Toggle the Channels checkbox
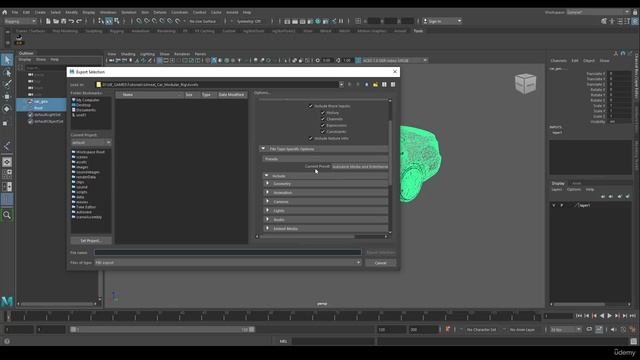Screen dimensions: 640x360 point(323,119)
